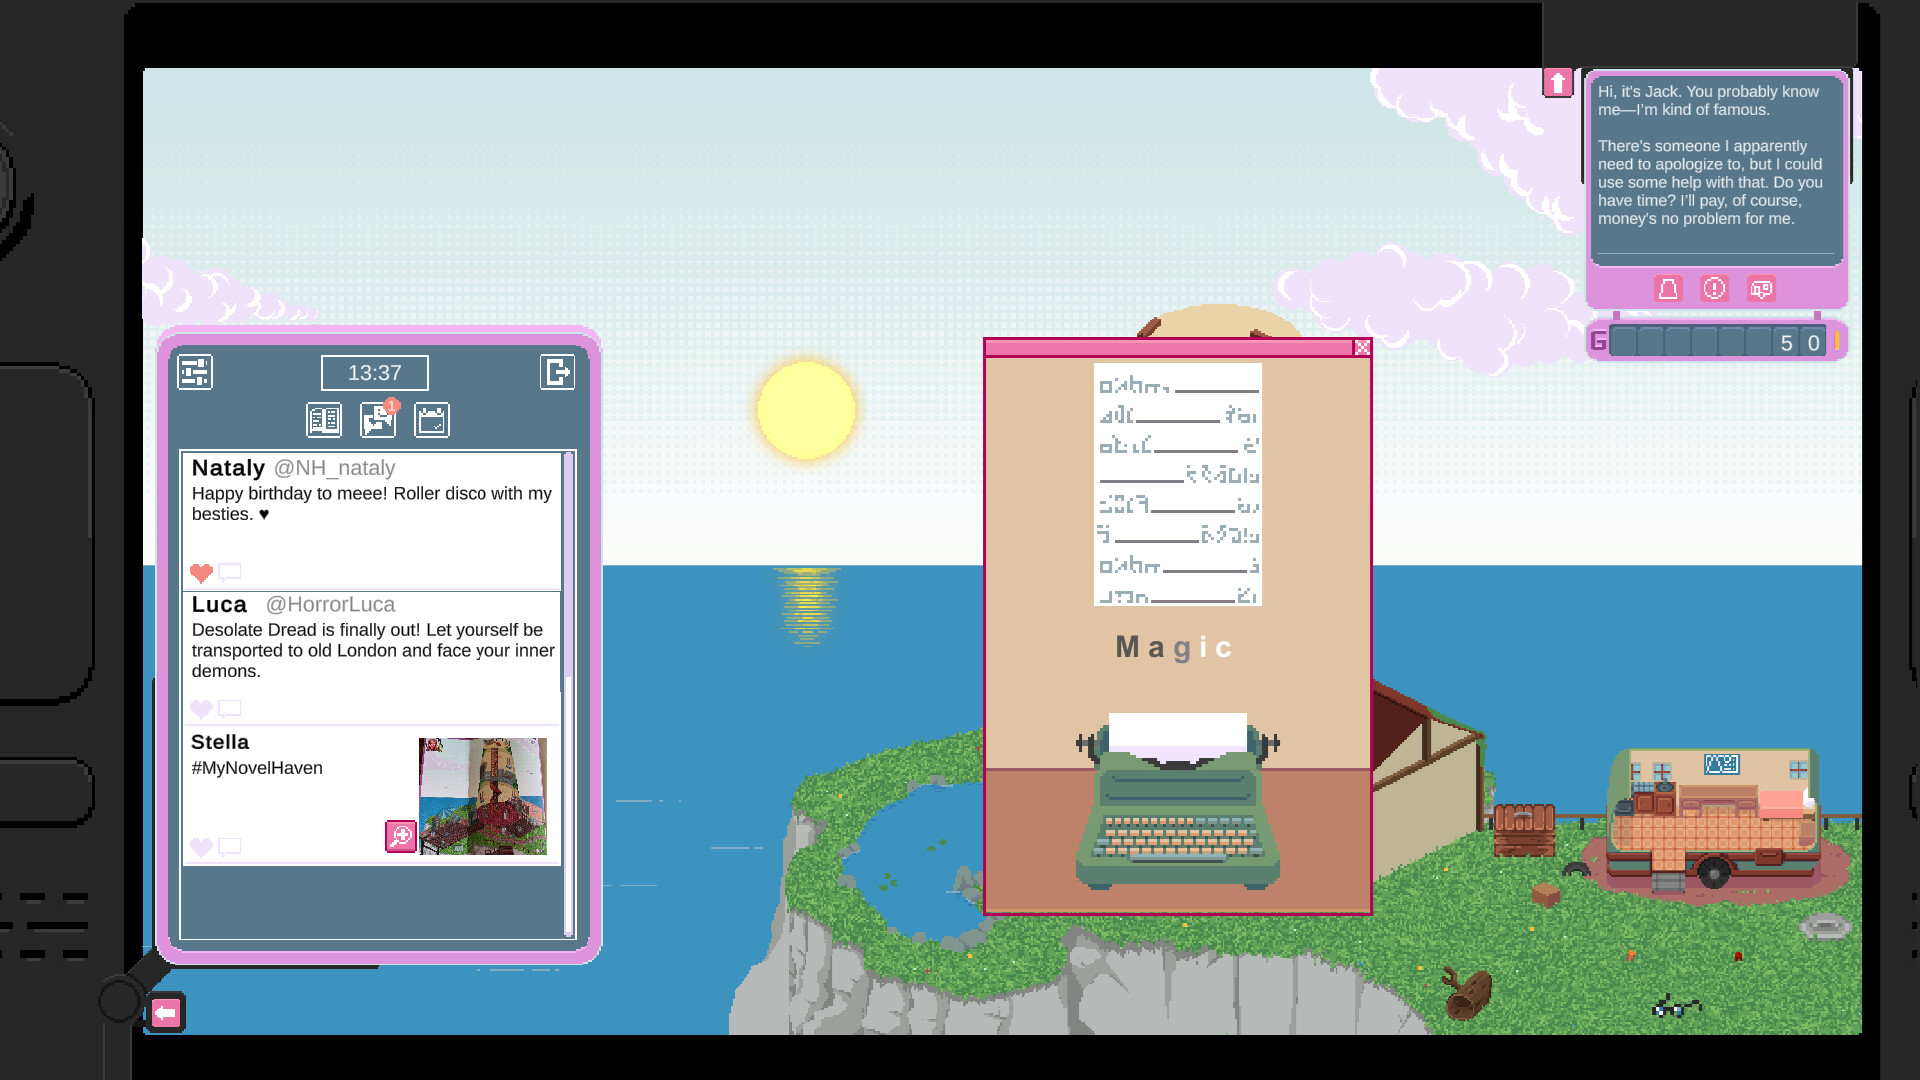Choose the dog response icon under Jack's message
Image resolution: width=1920 pixels, height=1080 pixels.
(x=1761, y=288)
